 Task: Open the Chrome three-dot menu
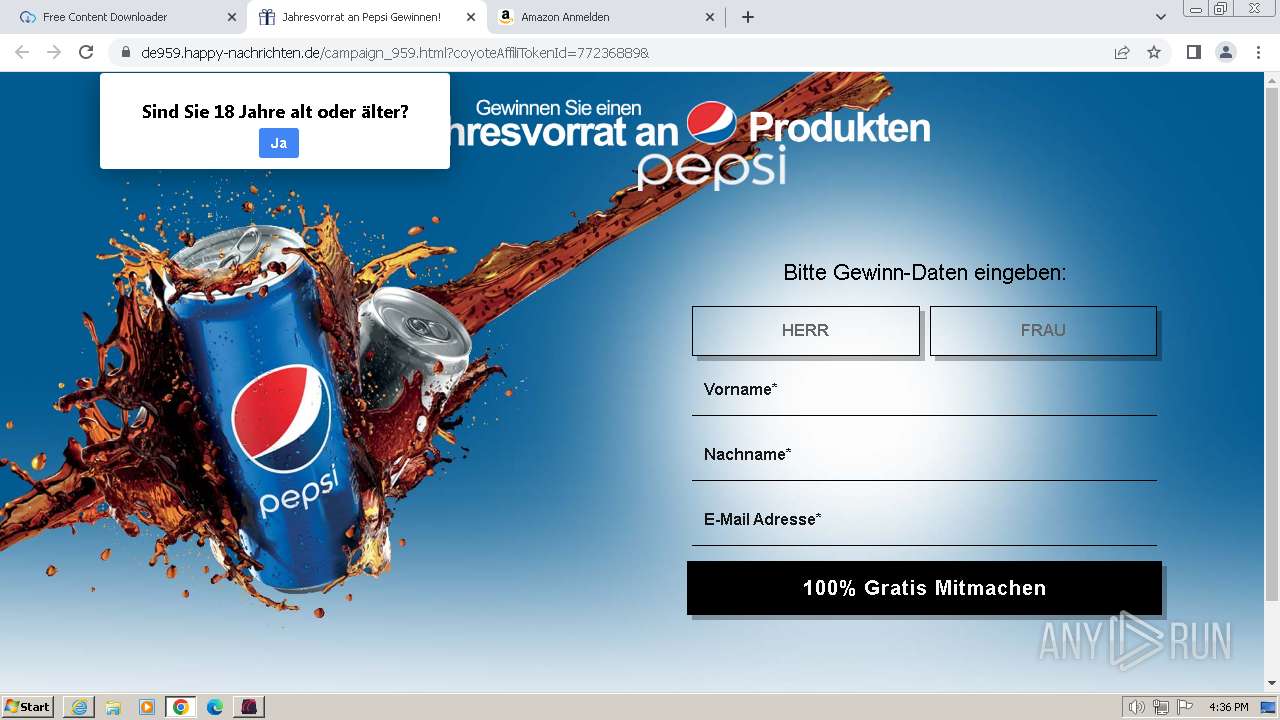point(1258,52)
